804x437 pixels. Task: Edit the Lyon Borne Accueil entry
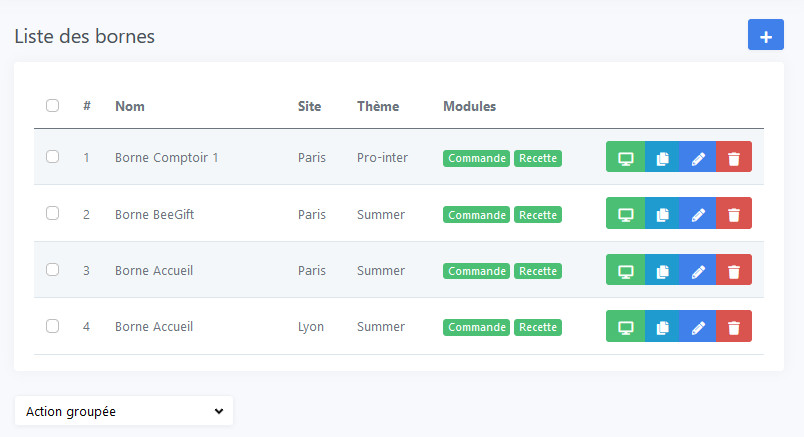698,326
